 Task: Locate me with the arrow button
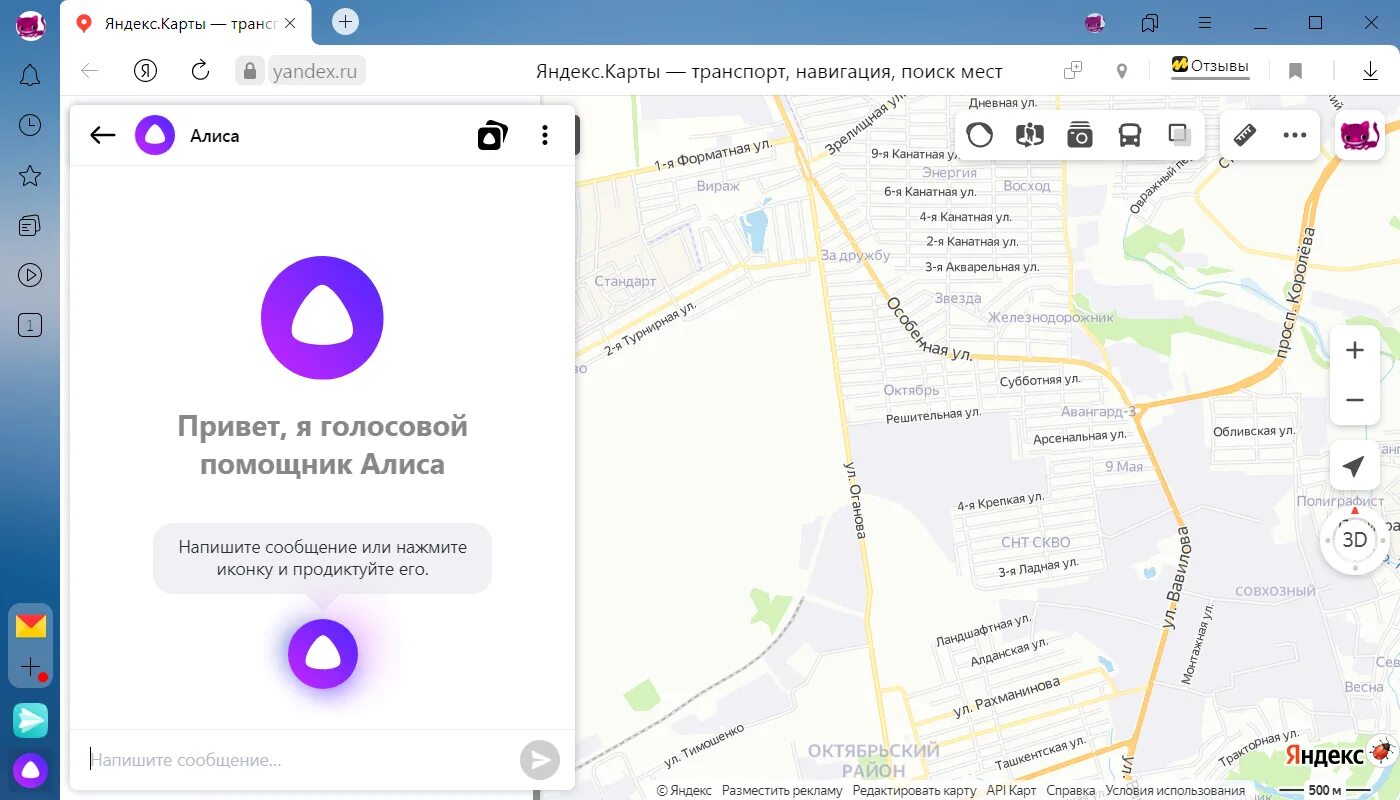click(x=1354, y=467)
